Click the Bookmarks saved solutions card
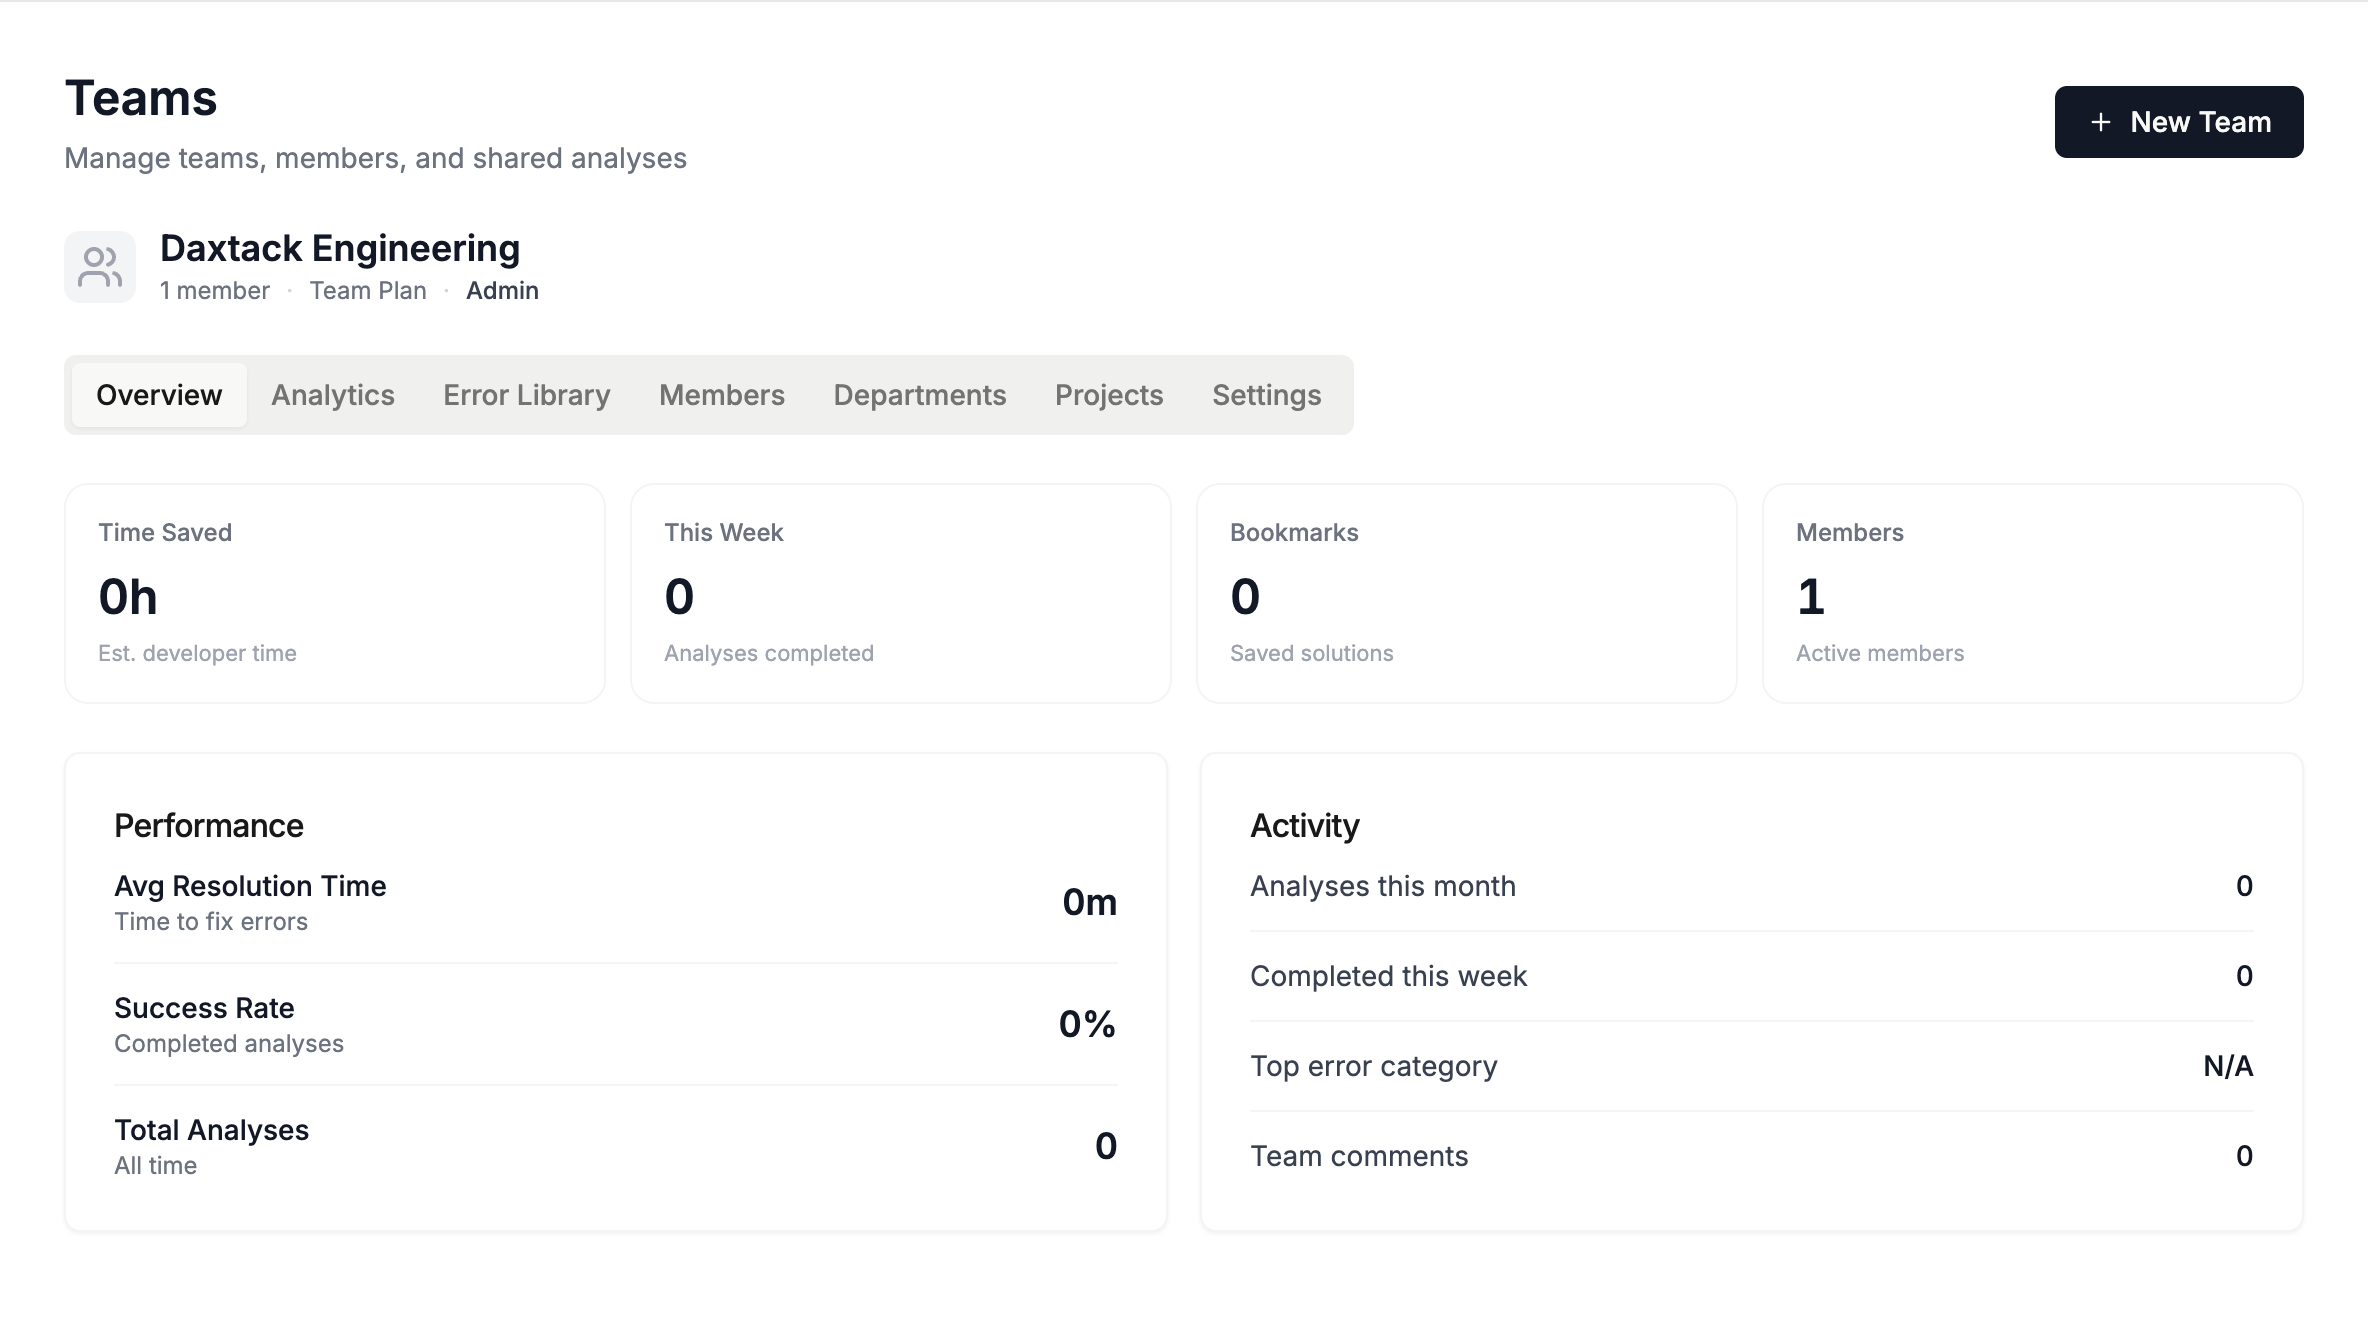Screen dimensions: 2368x1342 (x=1466, y=593)
